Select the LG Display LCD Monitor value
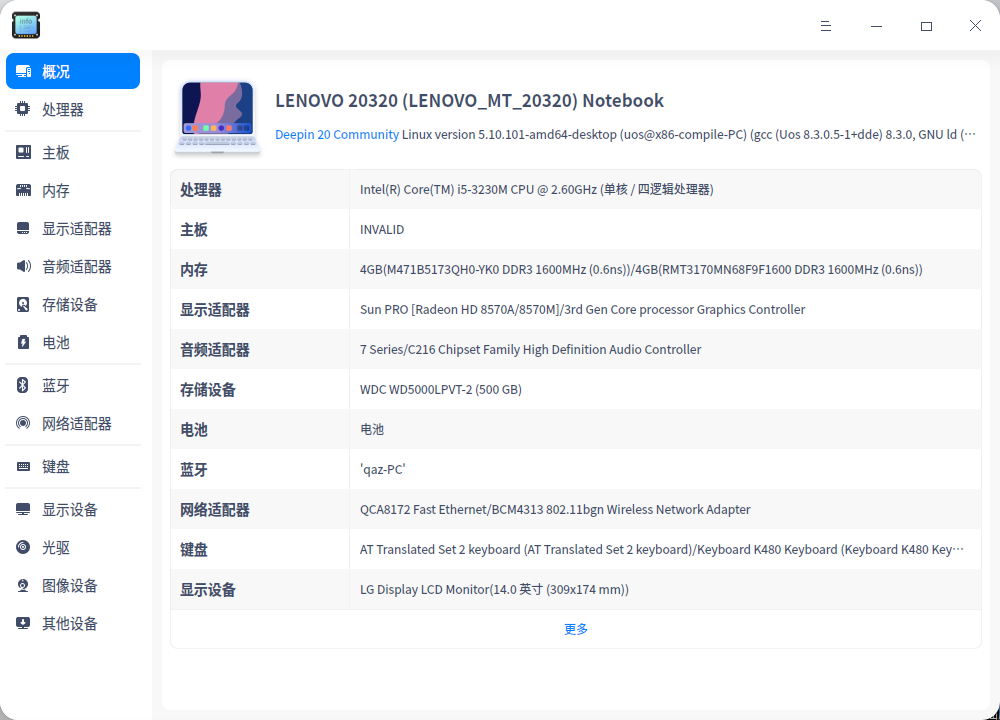The image size is (1000, 720). pos(494,589)
